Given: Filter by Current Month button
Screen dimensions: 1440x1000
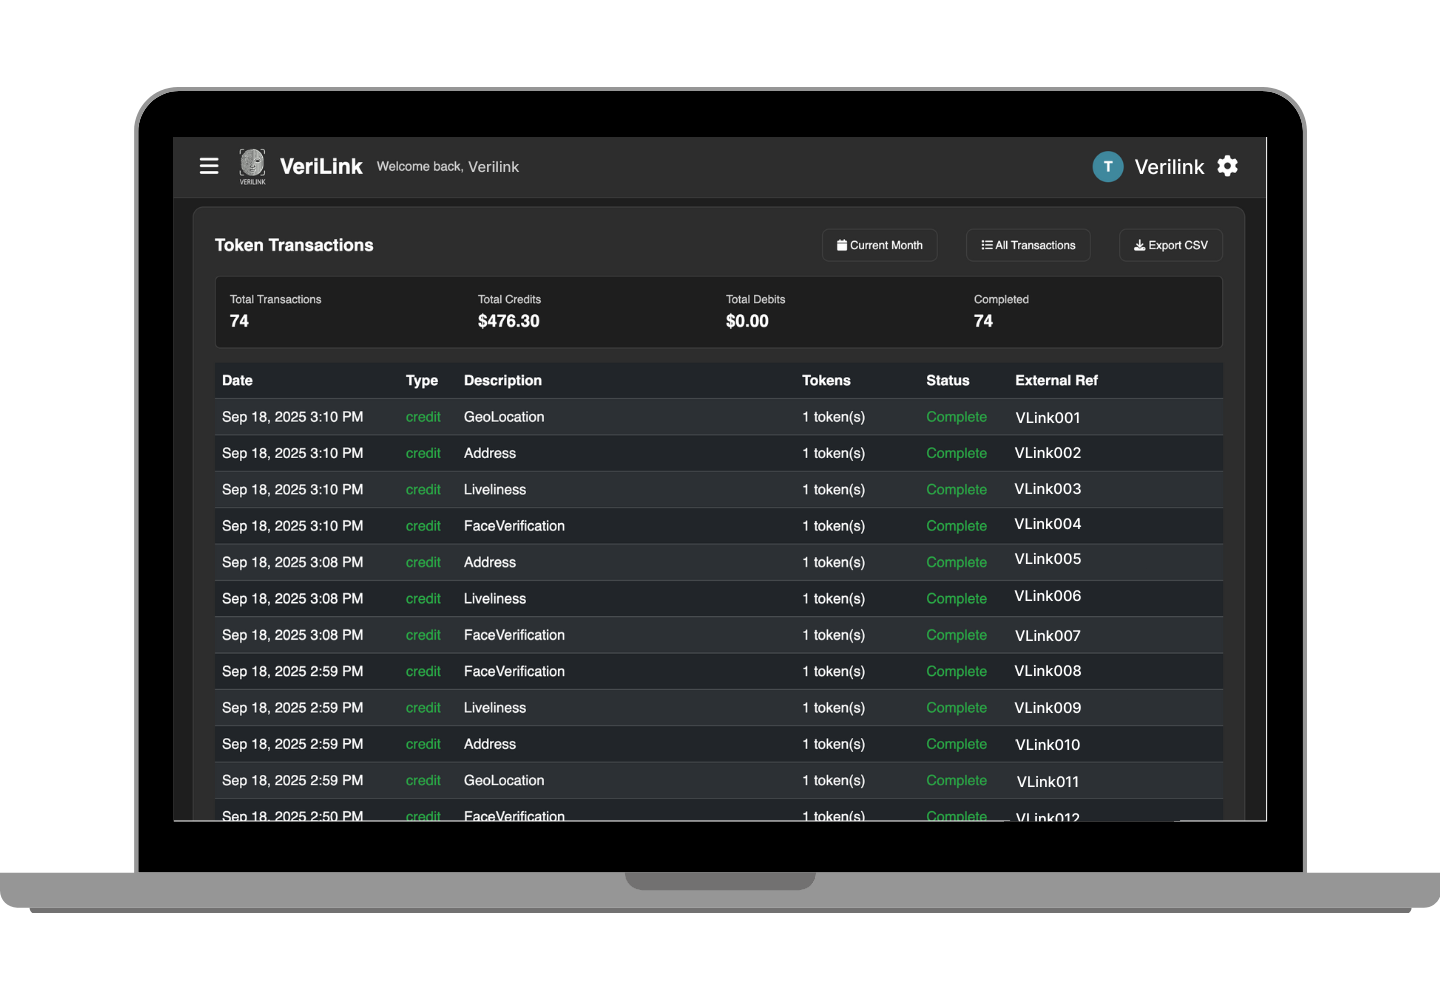Looking at the screenshot, I should 879,245.
